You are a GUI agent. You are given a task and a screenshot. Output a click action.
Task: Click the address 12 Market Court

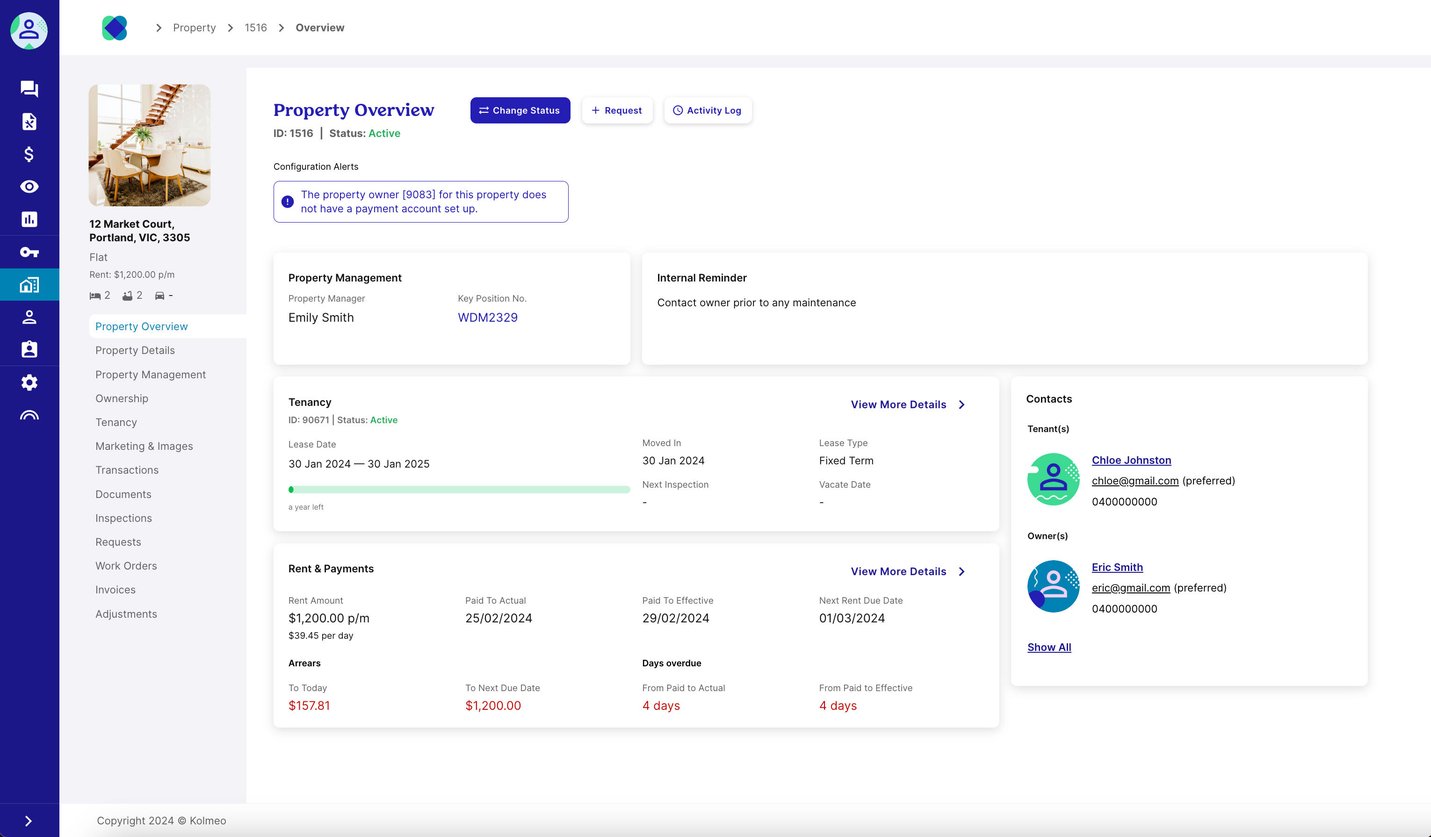(139, 231)
